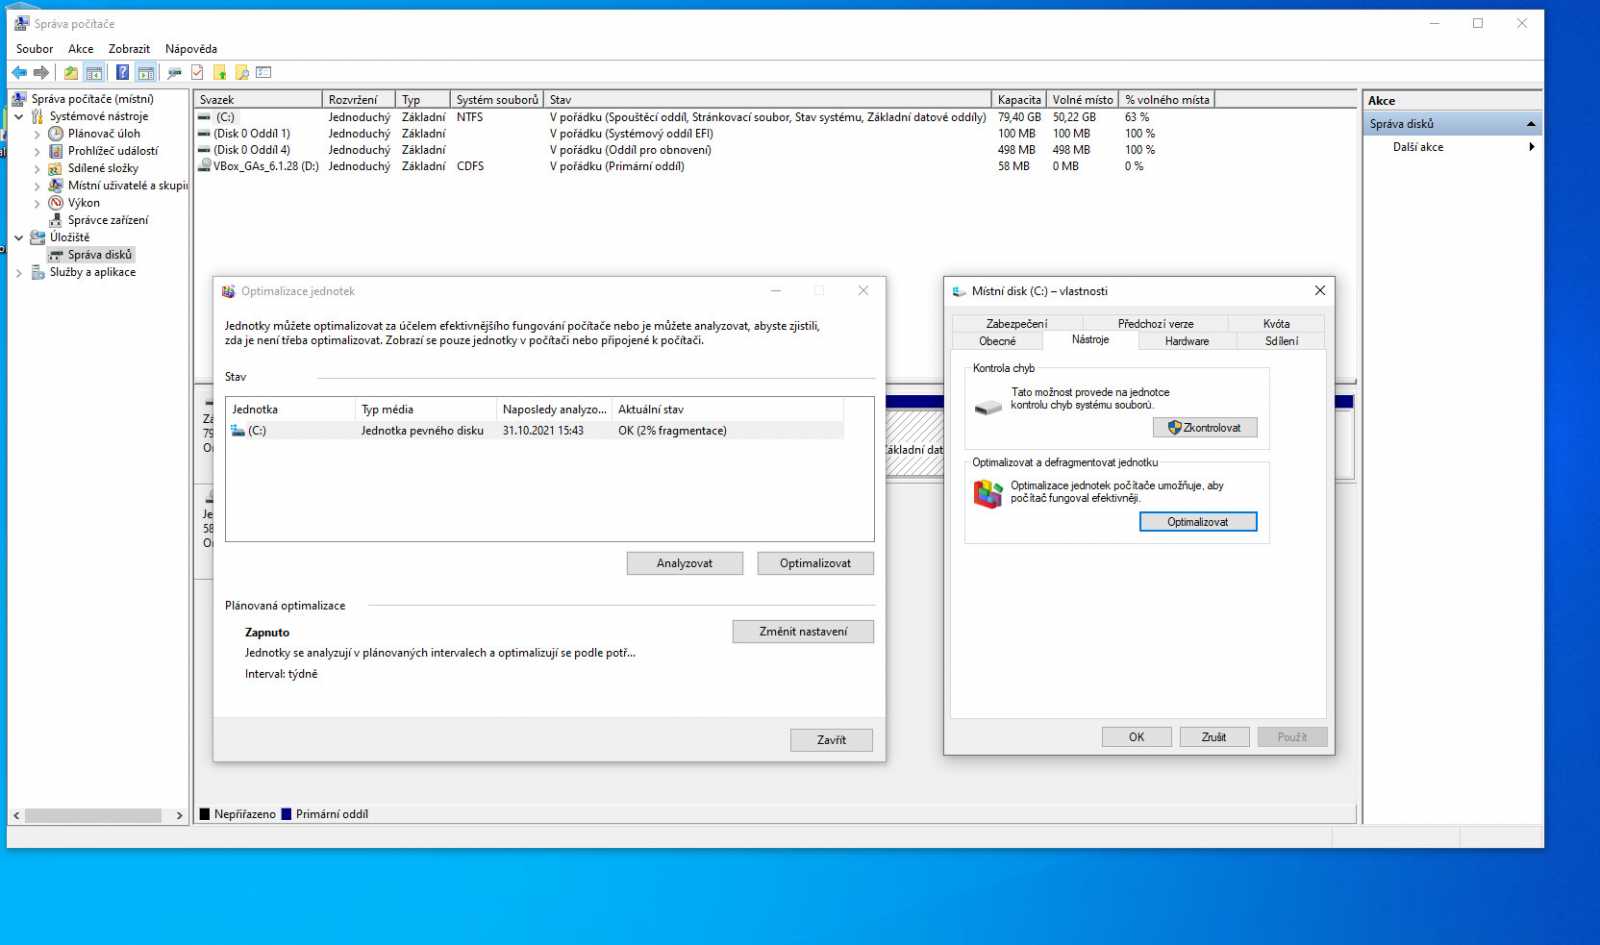Click the Změnit nastavení button
The image size is (1600, 945).
[x=803, y=632]
